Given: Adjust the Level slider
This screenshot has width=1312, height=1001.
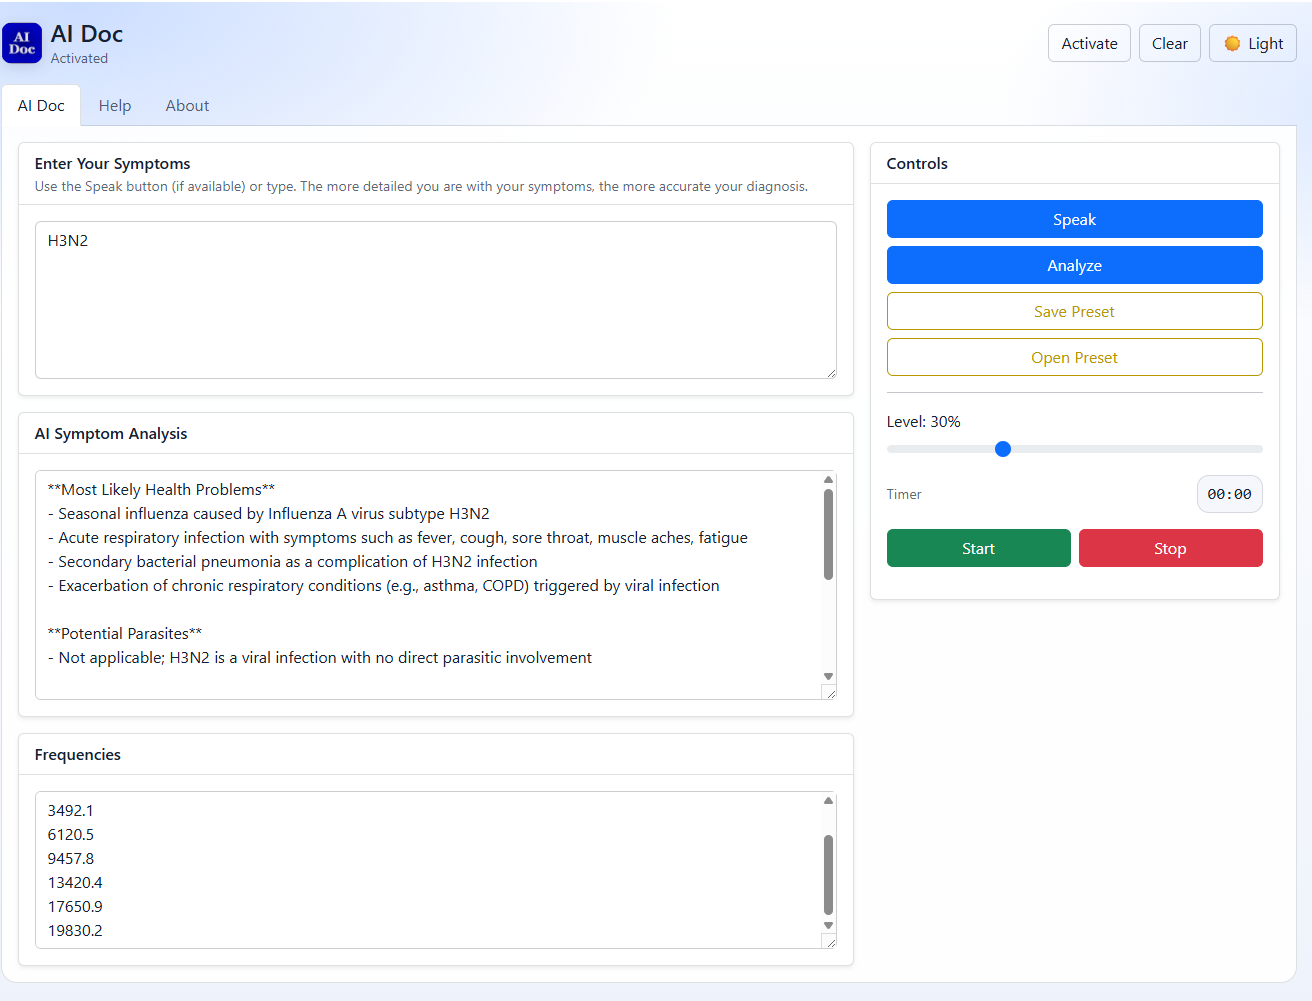Looking at the screenshot, I should pos(1003,449).
